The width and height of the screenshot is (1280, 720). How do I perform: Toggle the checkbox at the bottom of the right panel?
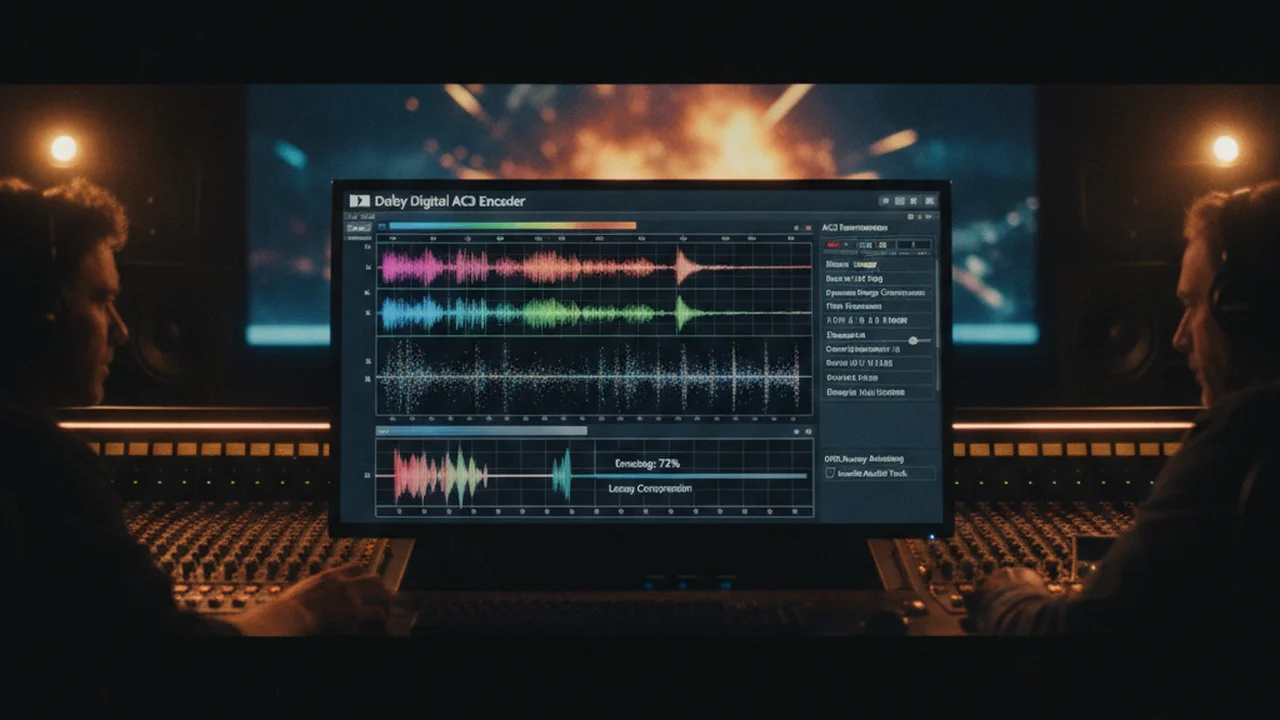830,473
